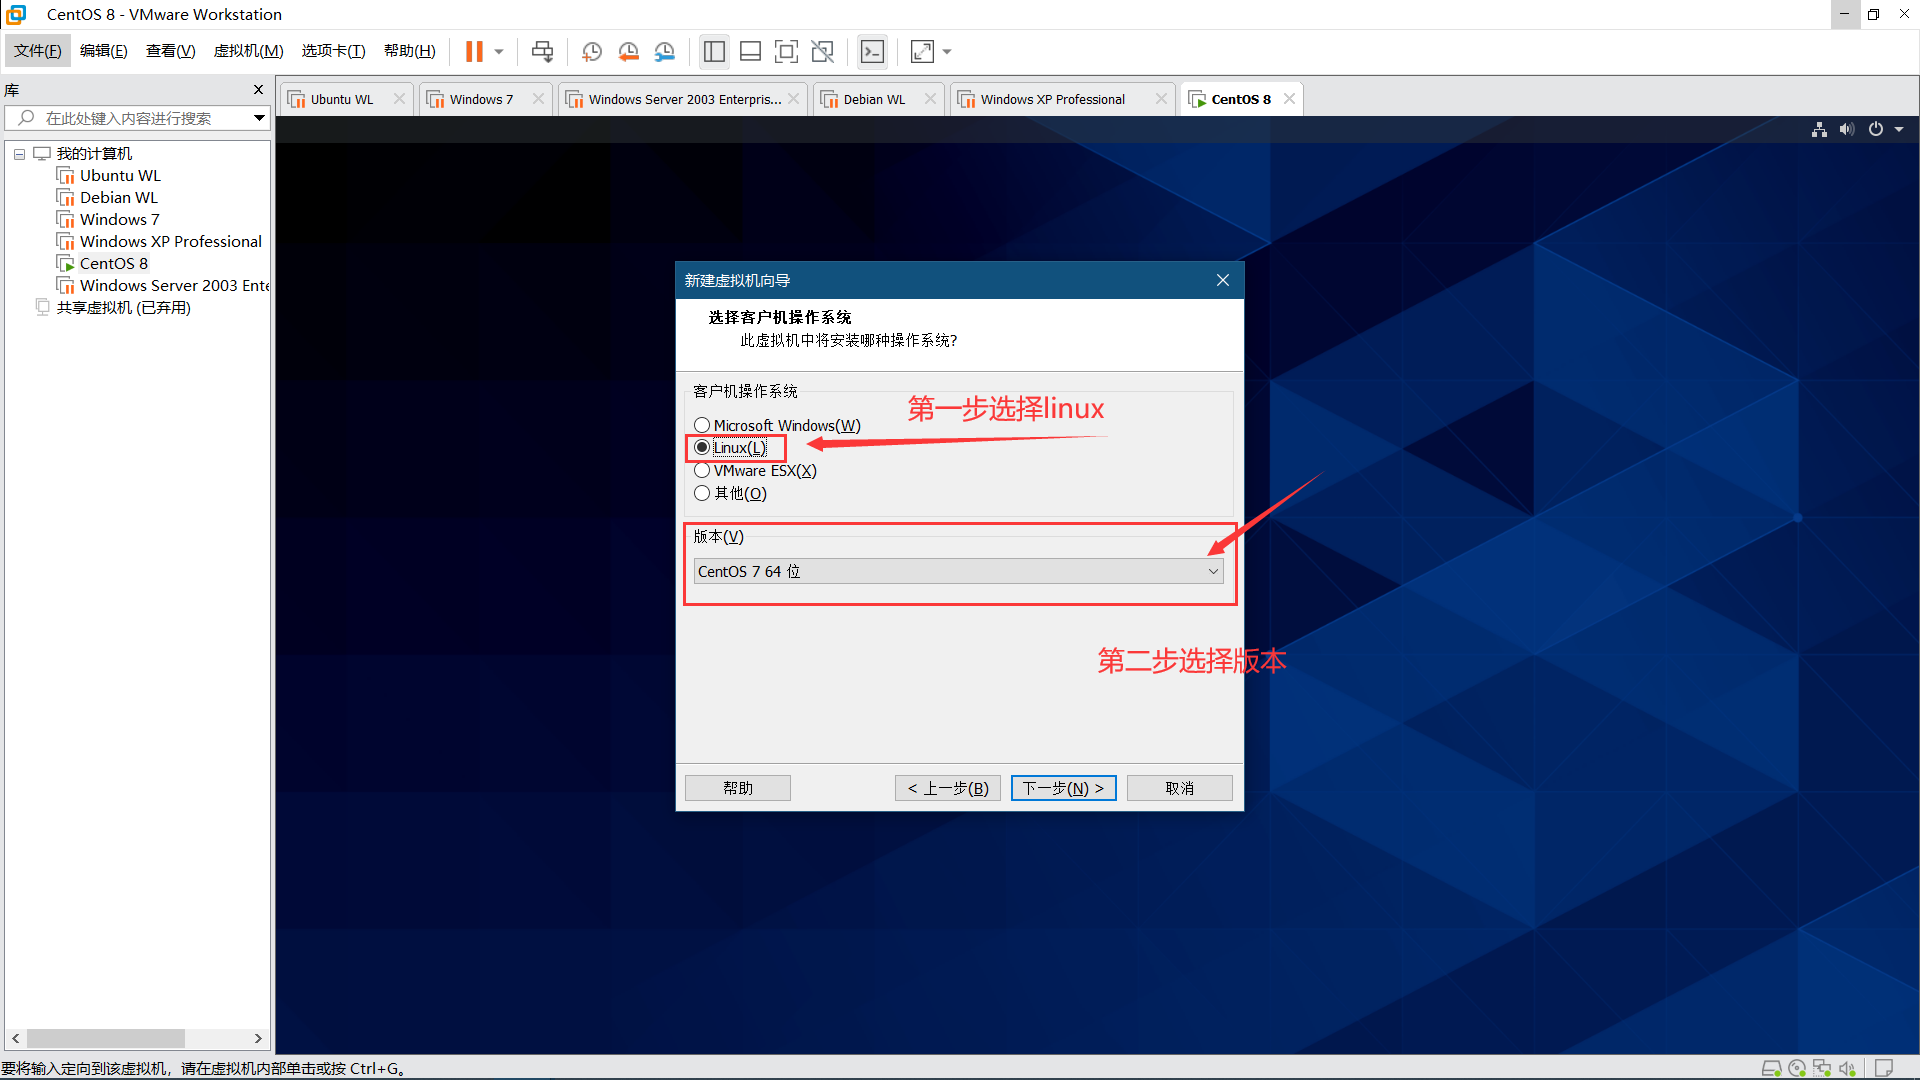Image resolution: width=1920 pixels, height=1080 pixels.
Task: Close the CentOS 8 tab
Action: coord(1289,99)
